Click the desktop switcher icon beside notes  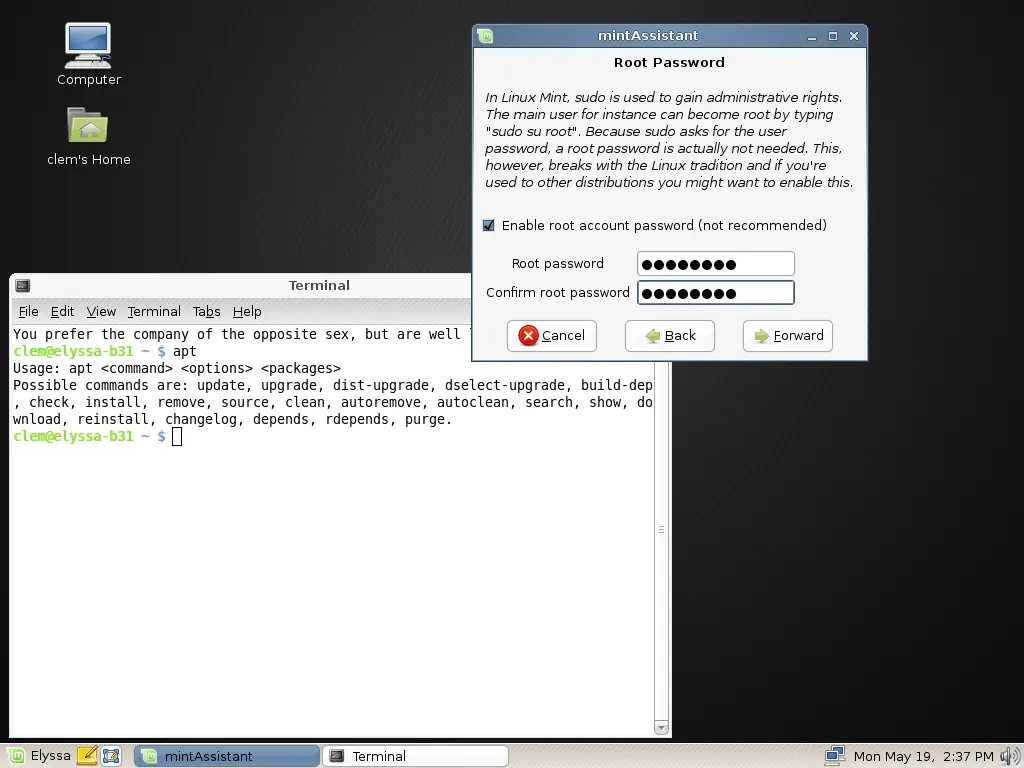(111, 756)
